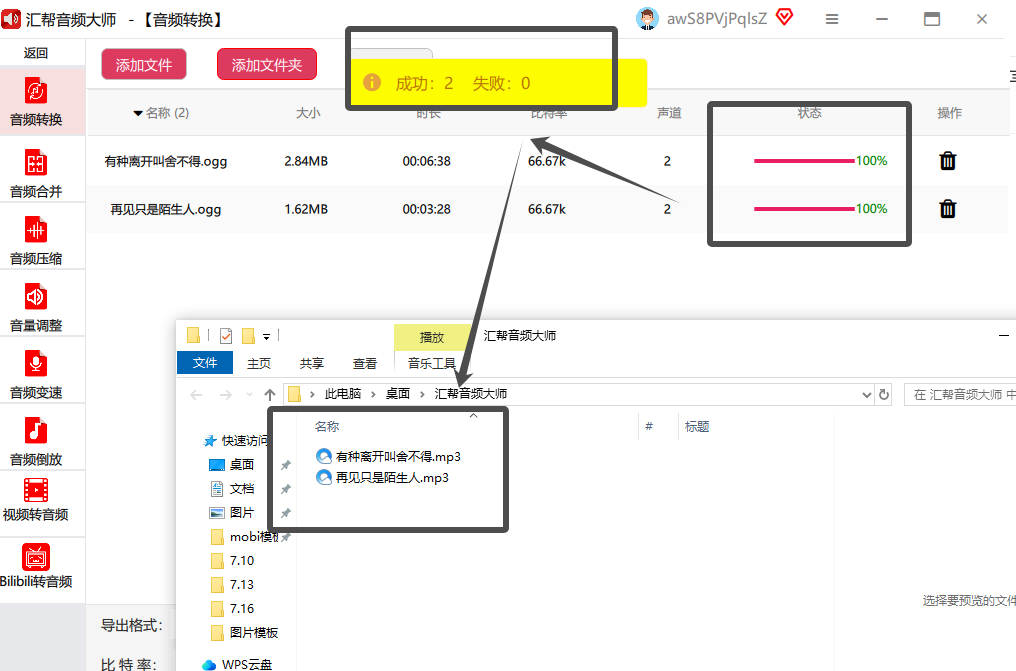Open the 音量调整 volume adjust tool
Screen dimensions: 1016x671
tap(36, 308)
